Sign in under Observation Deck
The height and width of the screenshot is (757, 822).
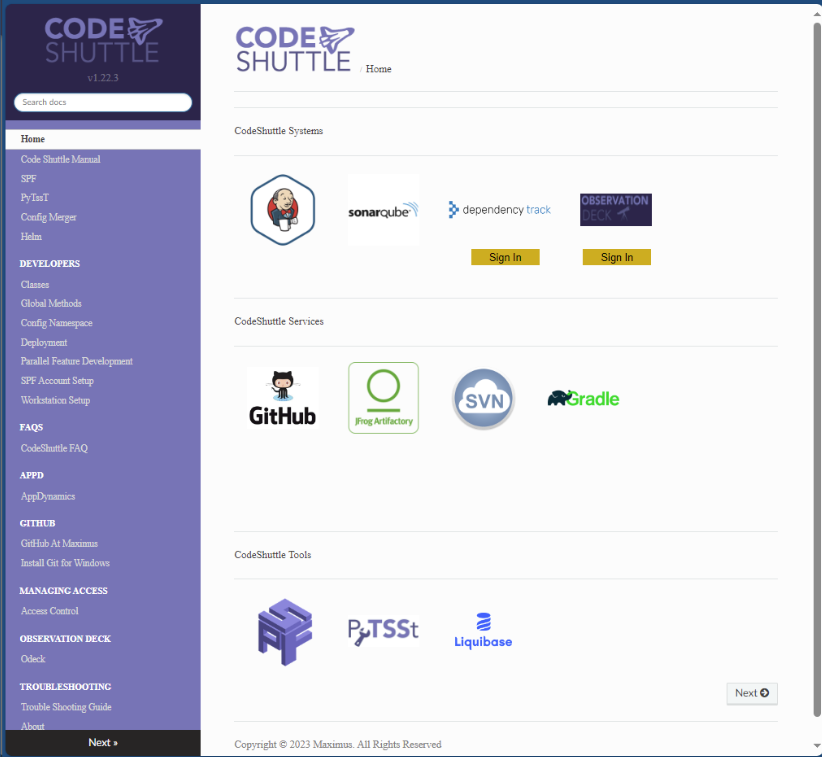pyautogui.click(x=617, y=257)
